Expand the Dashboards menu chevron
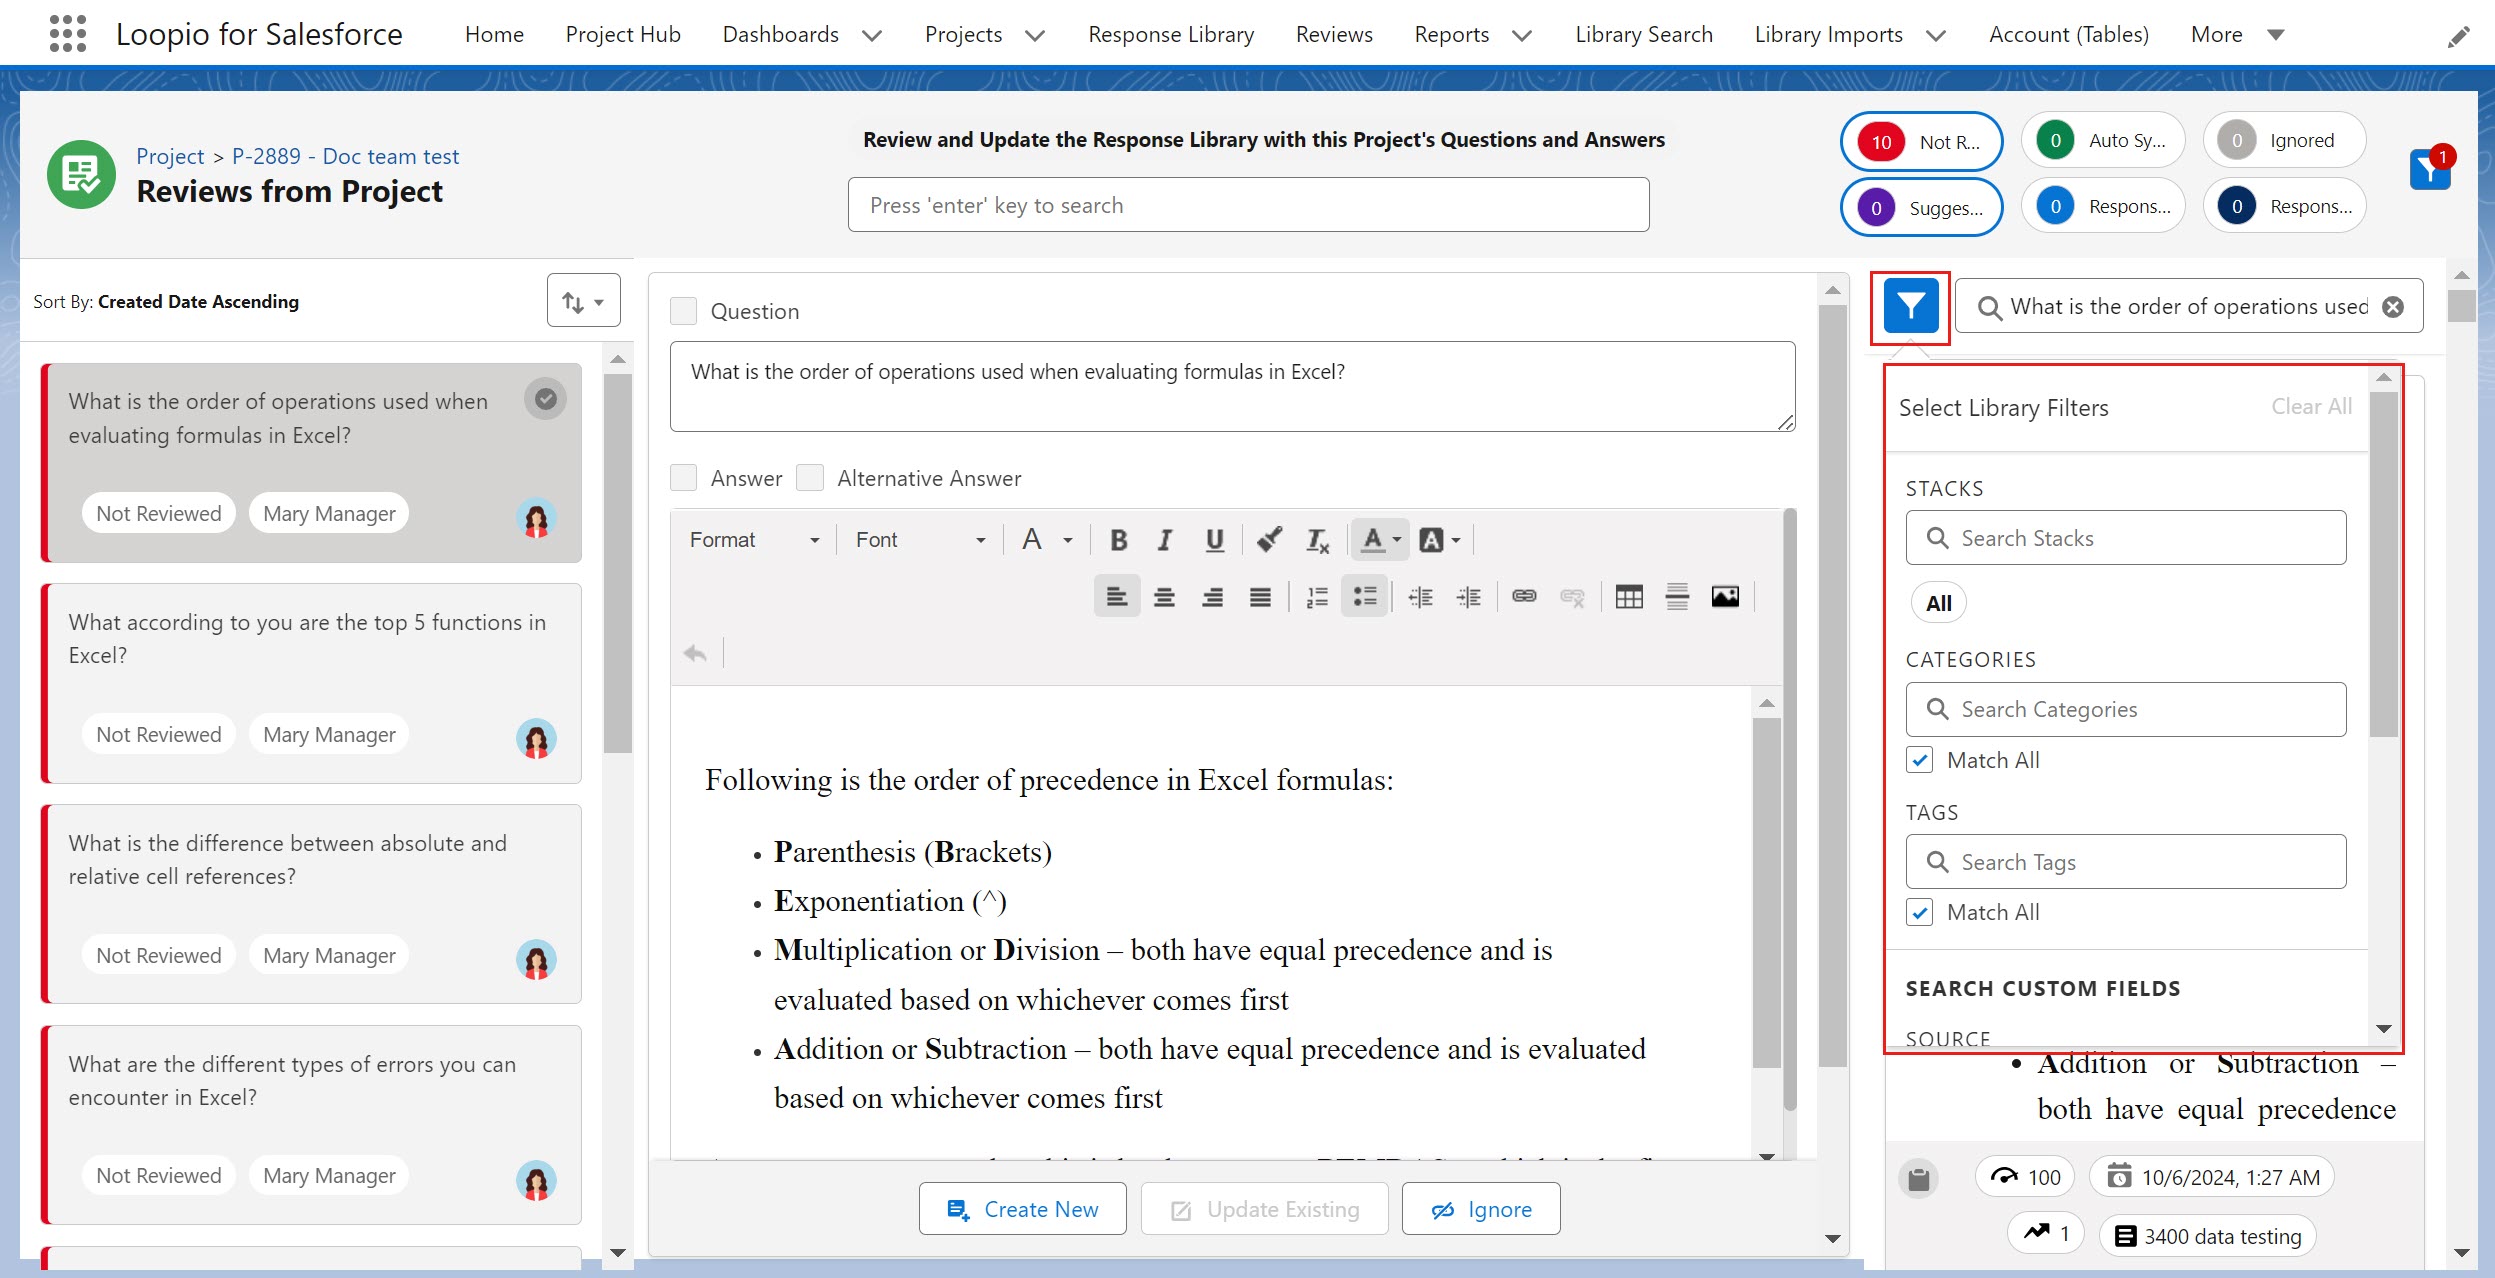This screenshot has height=1278, width=2495. [x=872, y=36]
